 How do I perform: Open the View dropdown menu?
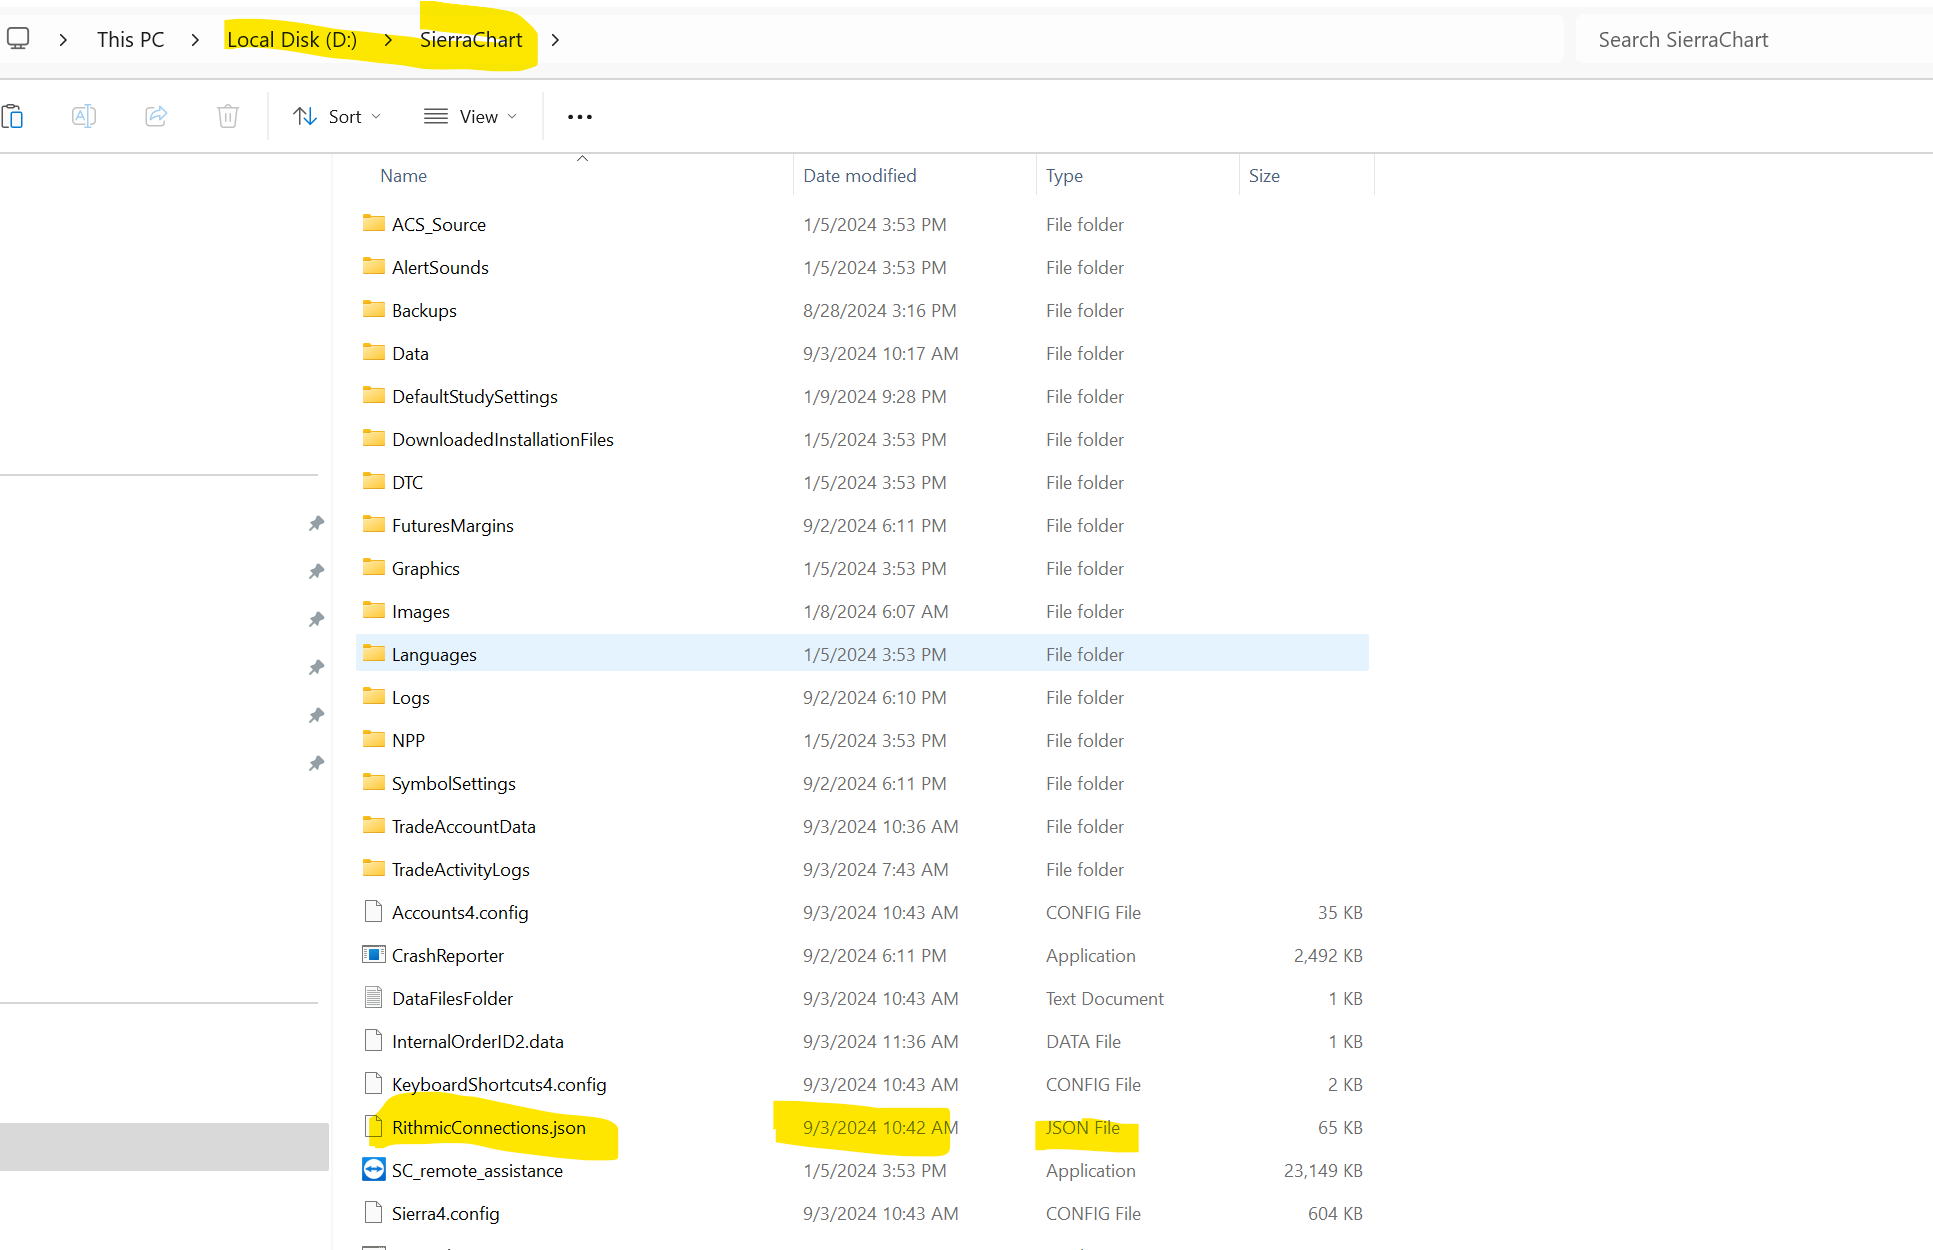click(470, 117)
